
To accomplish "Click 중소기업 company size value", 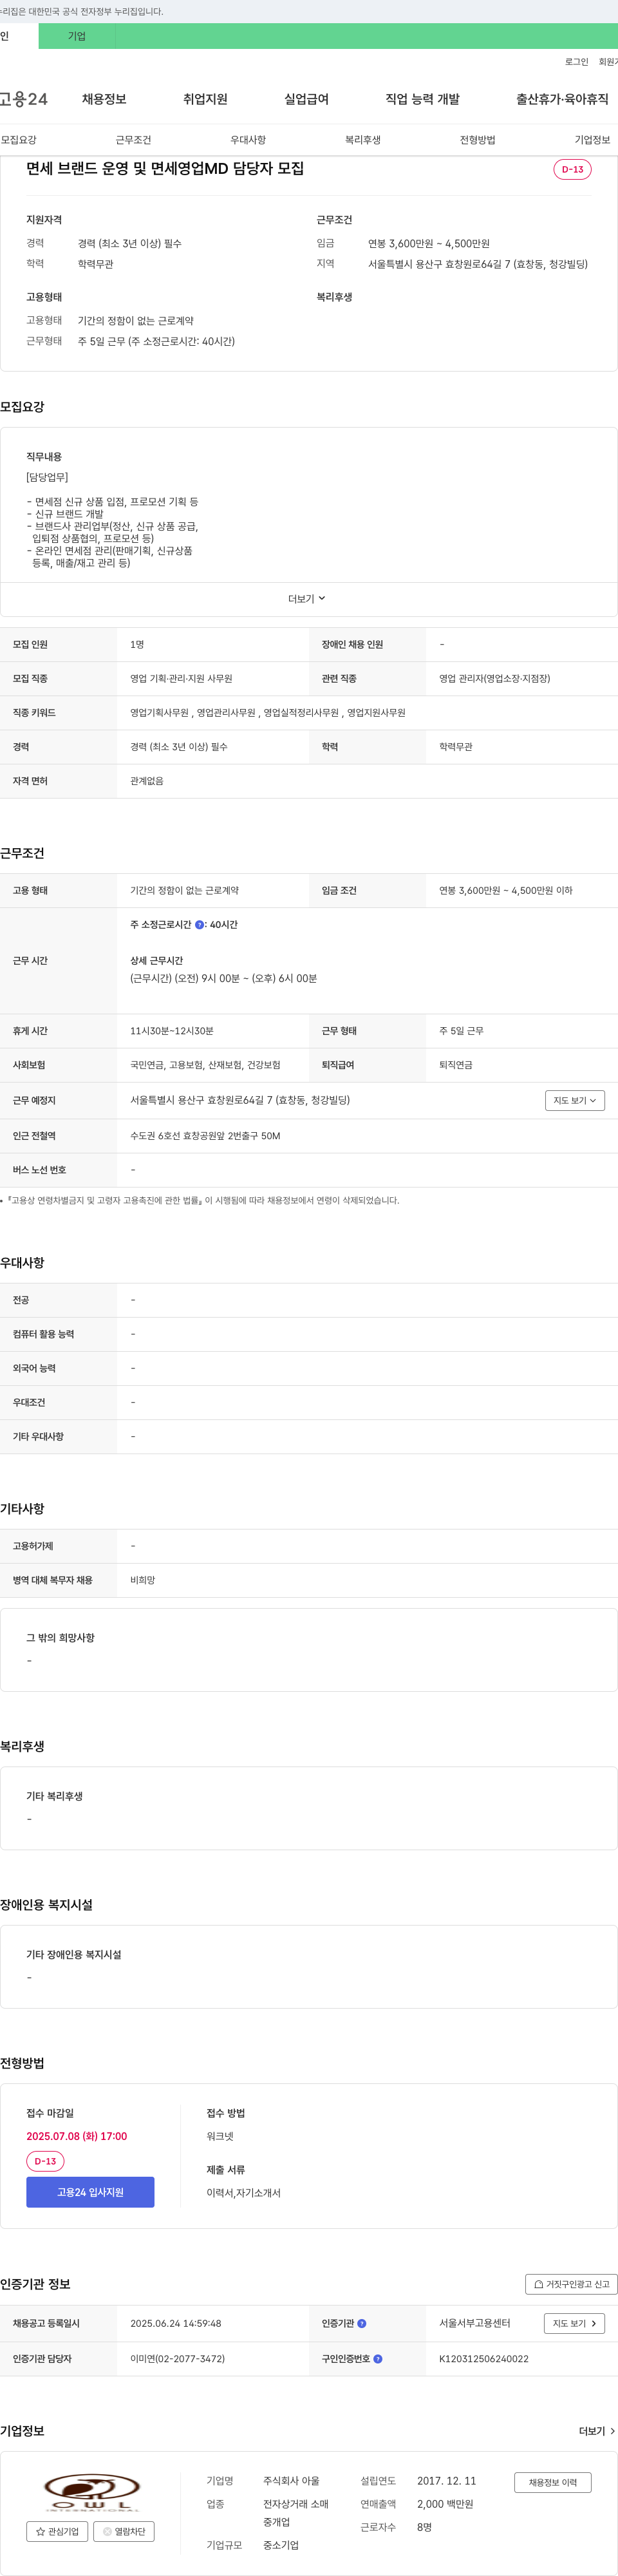I will tap(281, 2545).
